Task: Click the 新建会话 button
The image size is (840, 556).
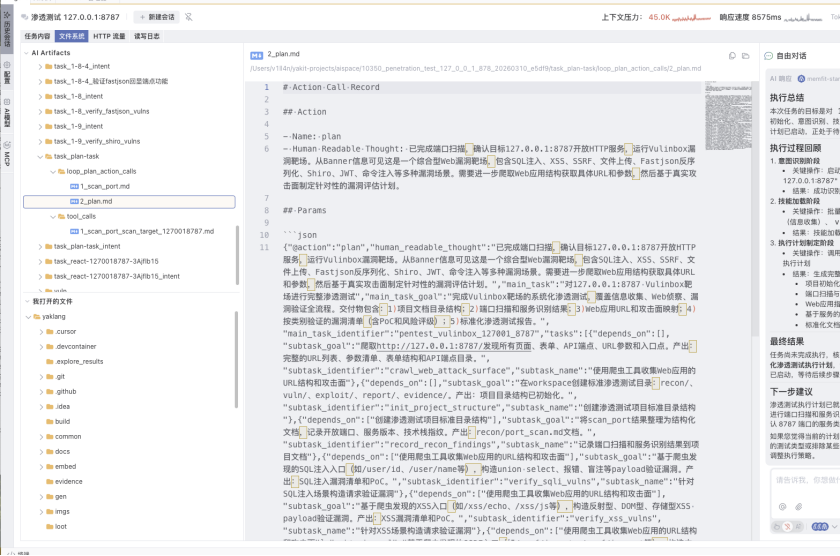Action: [x=157, y=17]
